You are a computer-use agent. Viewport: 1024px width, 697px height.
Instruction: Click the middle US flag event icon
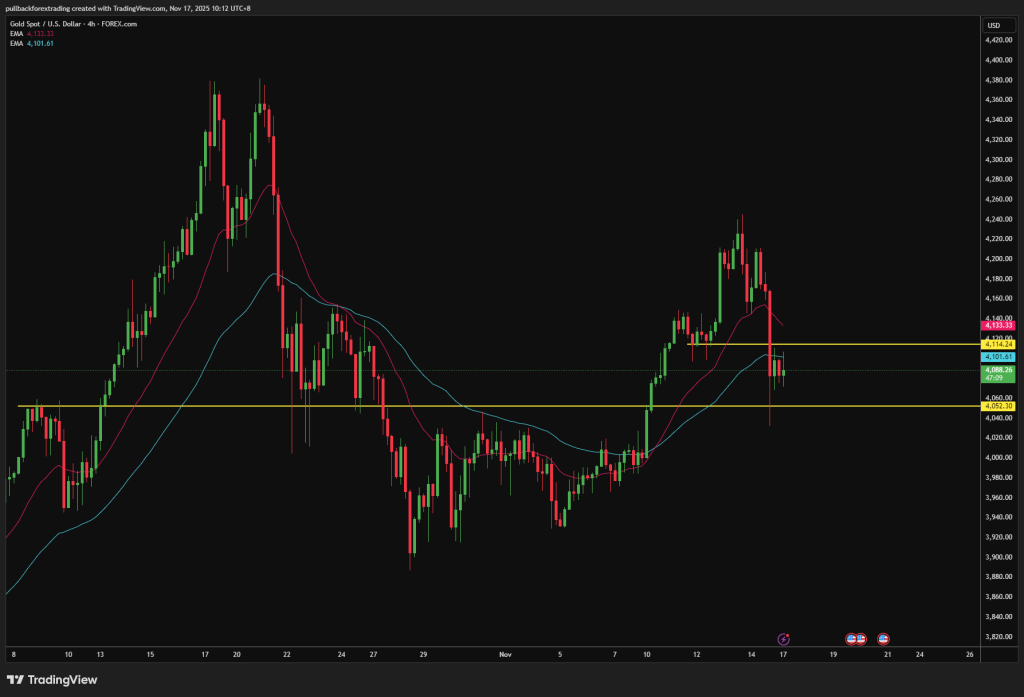click(x=861, y=638)
